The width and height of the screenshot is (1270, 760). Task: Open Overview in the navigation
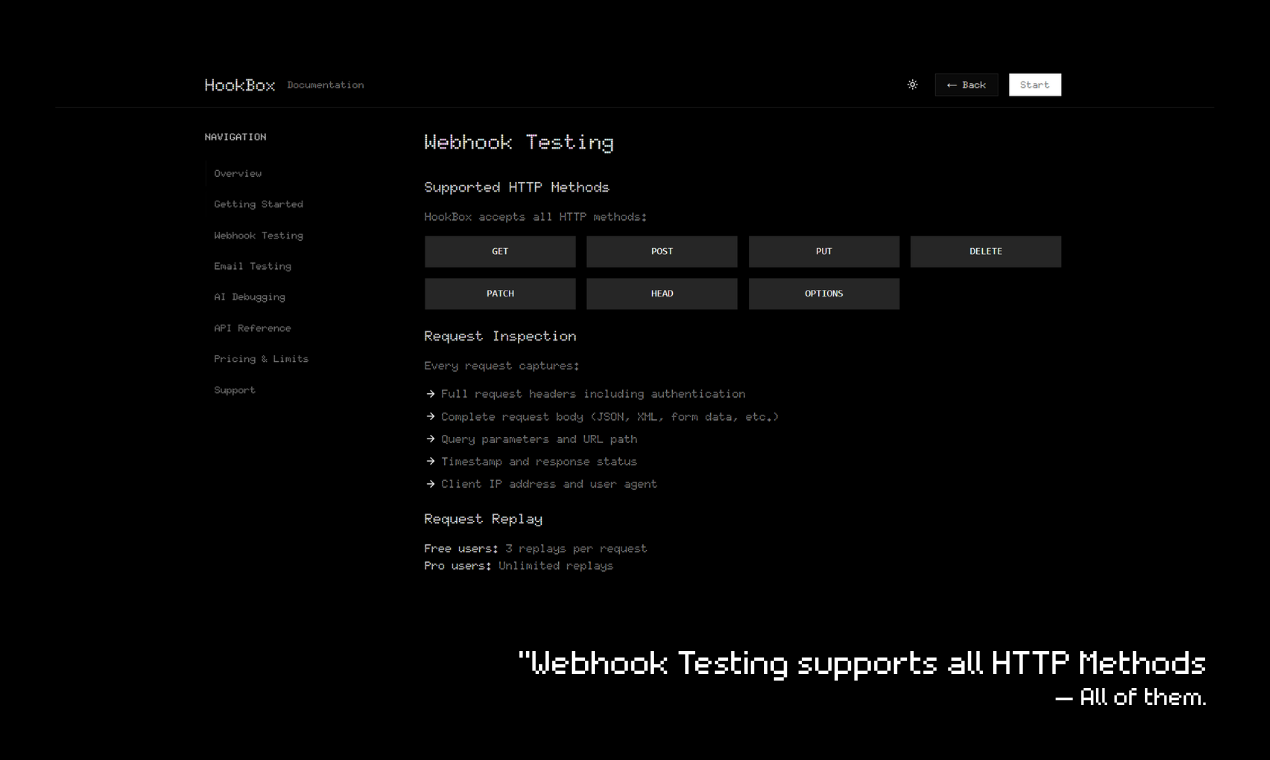click(238, 173)
